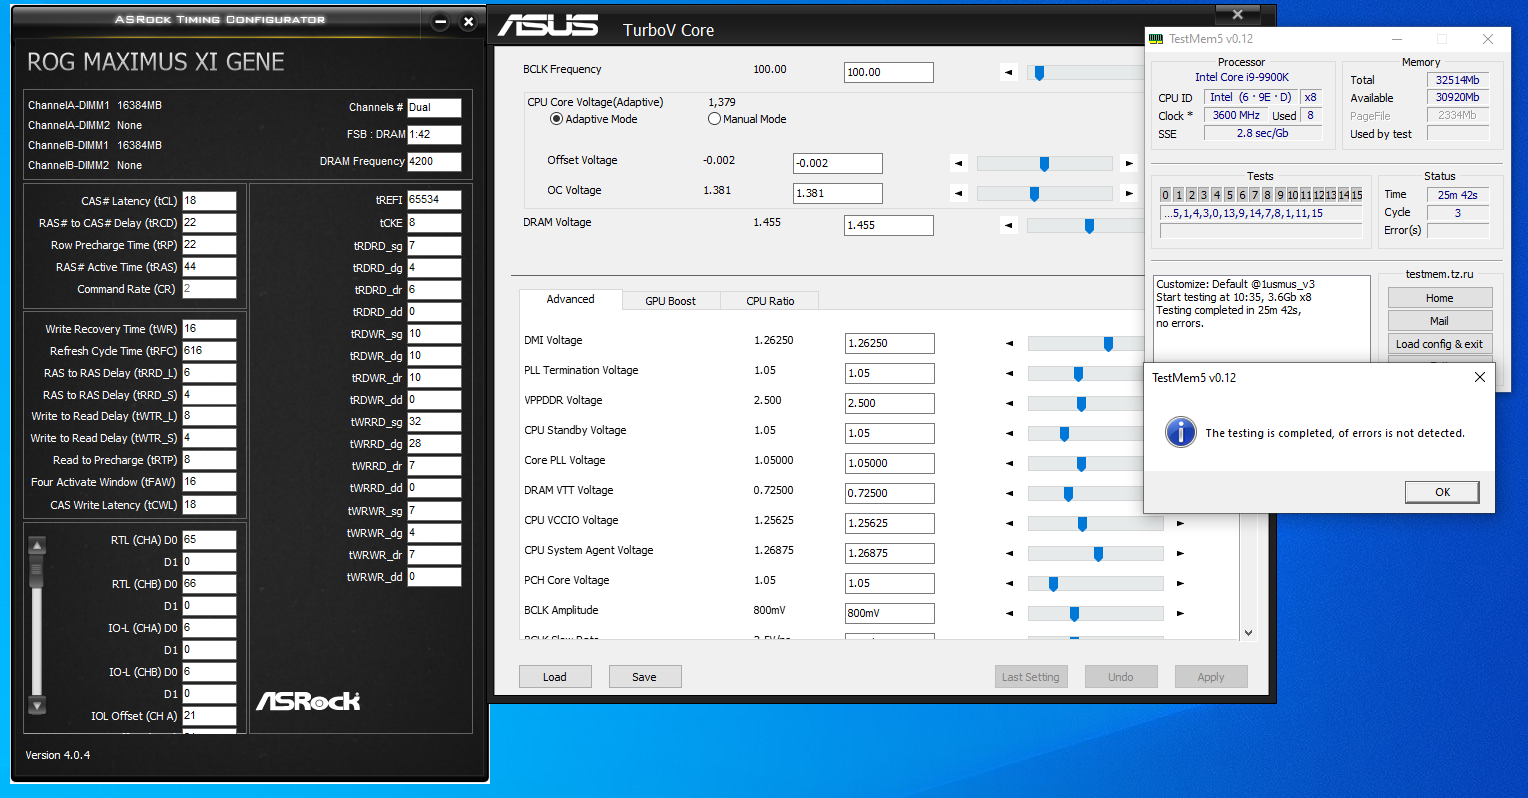Click the DRAM Voltage input field
This screenshot has height=798, width=1528.
[889, 225]
